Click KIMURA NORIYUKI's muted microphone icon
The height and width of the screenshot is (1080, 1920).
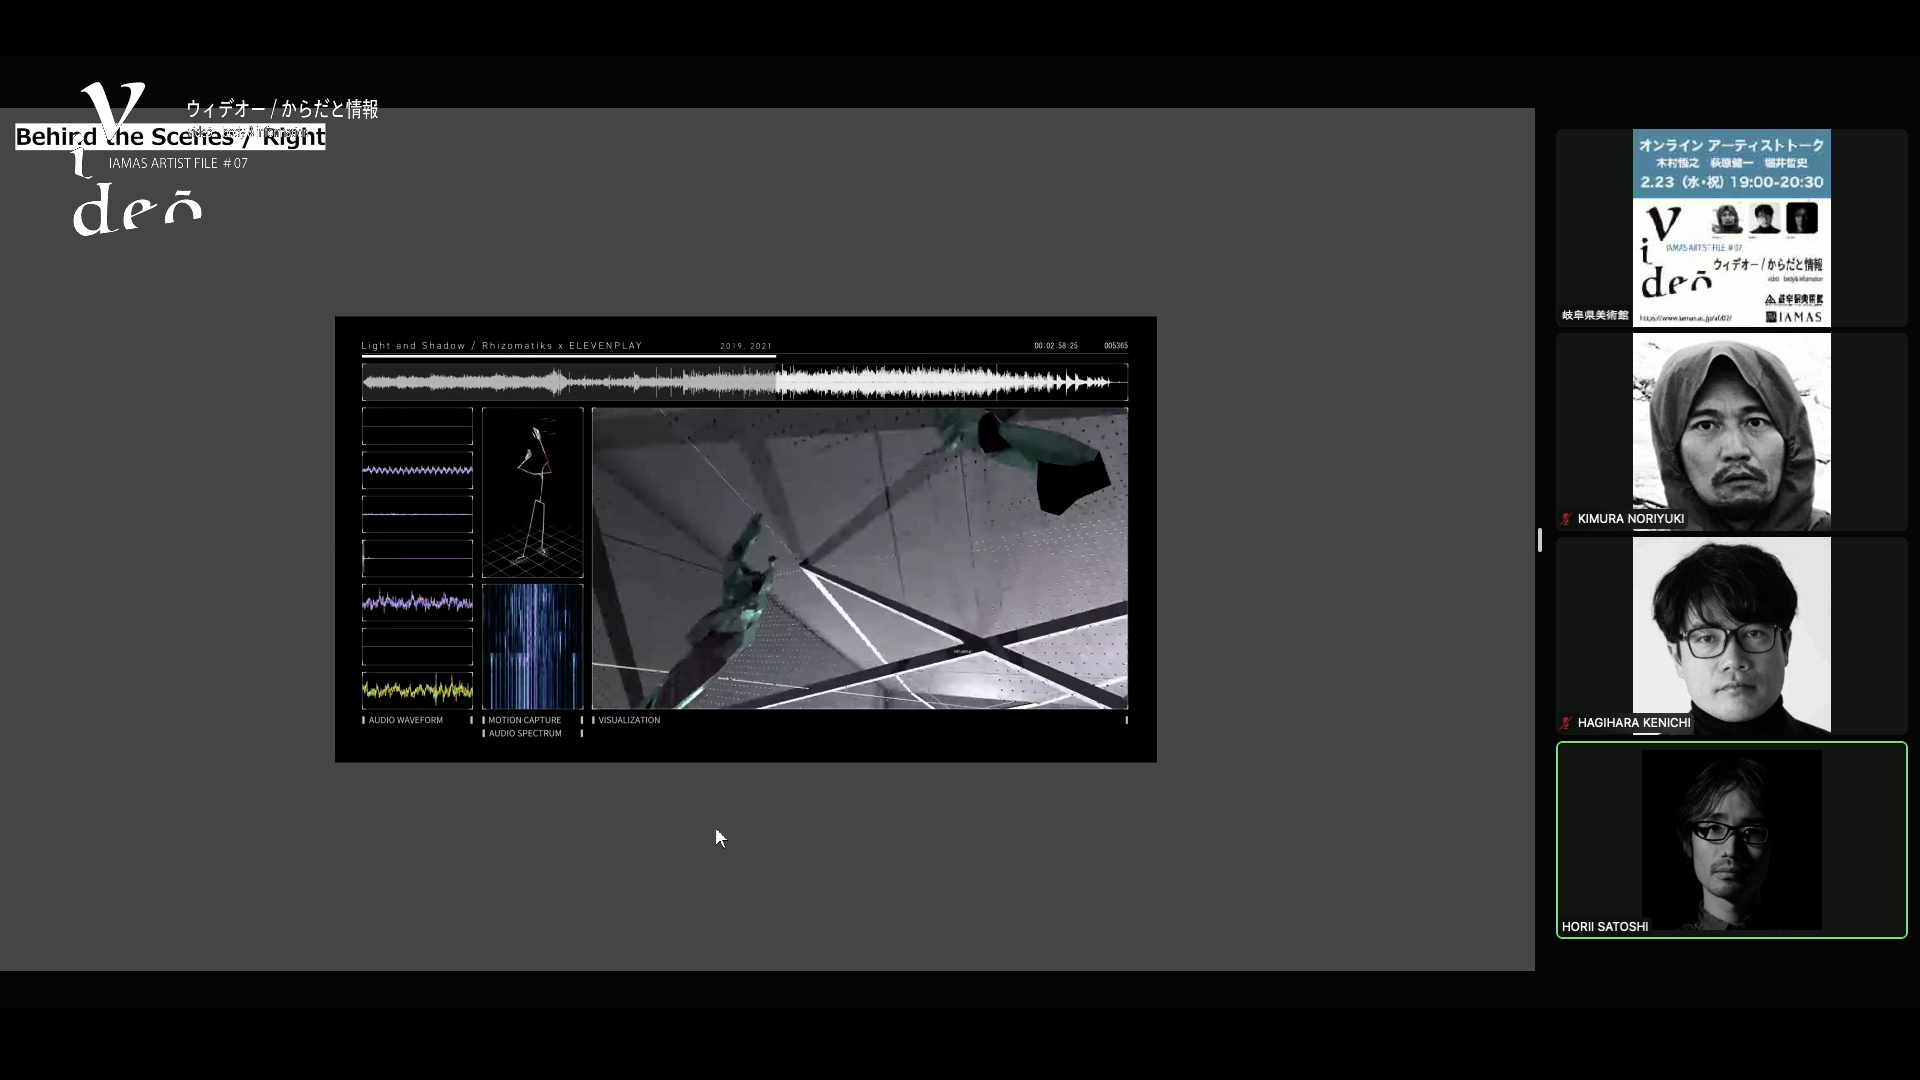click(x=1566, y=519)
